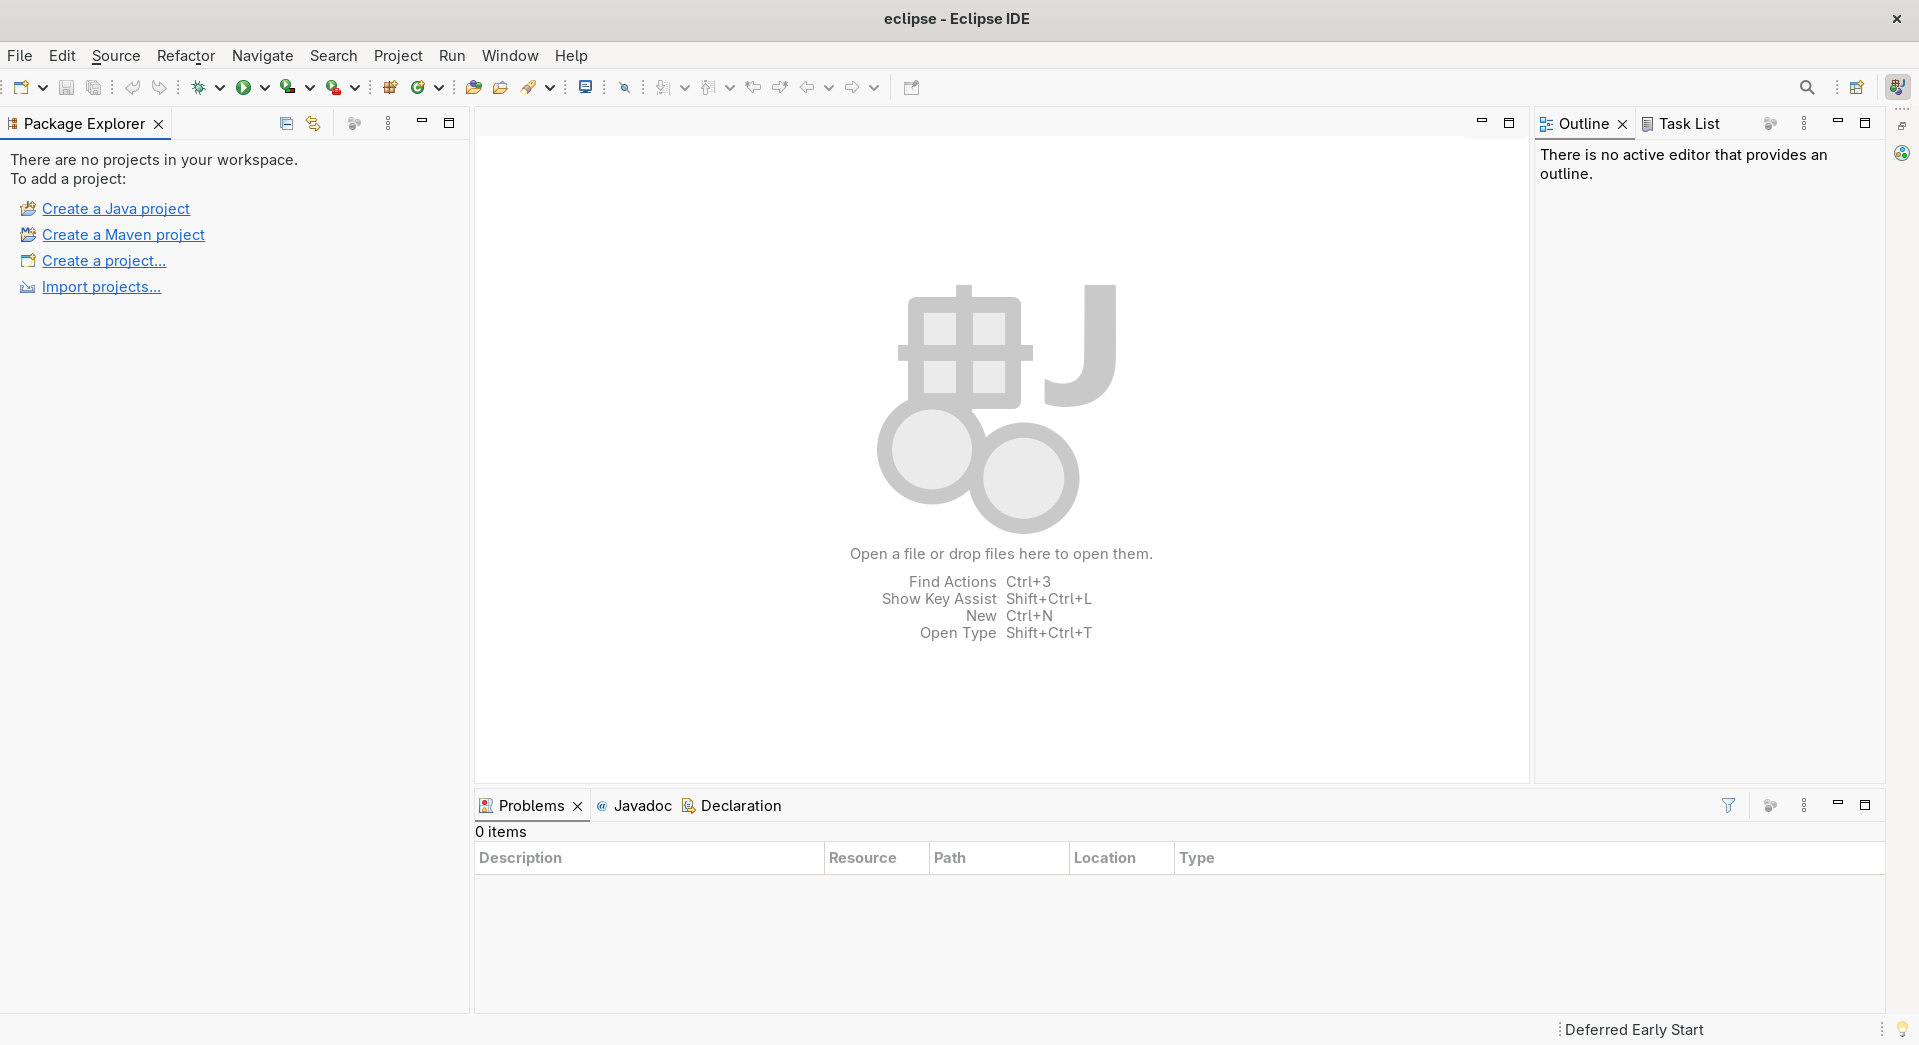Click the colored circles view icon in right trim

(x=1902, y=153)
